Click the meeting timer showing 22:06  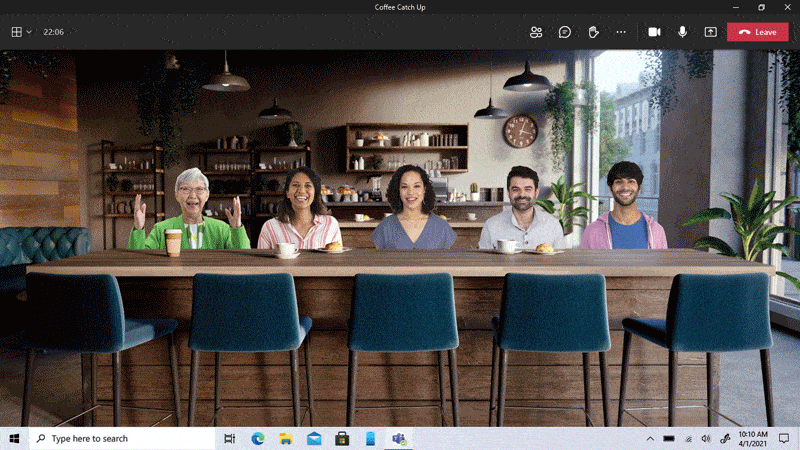click(53, 32)
